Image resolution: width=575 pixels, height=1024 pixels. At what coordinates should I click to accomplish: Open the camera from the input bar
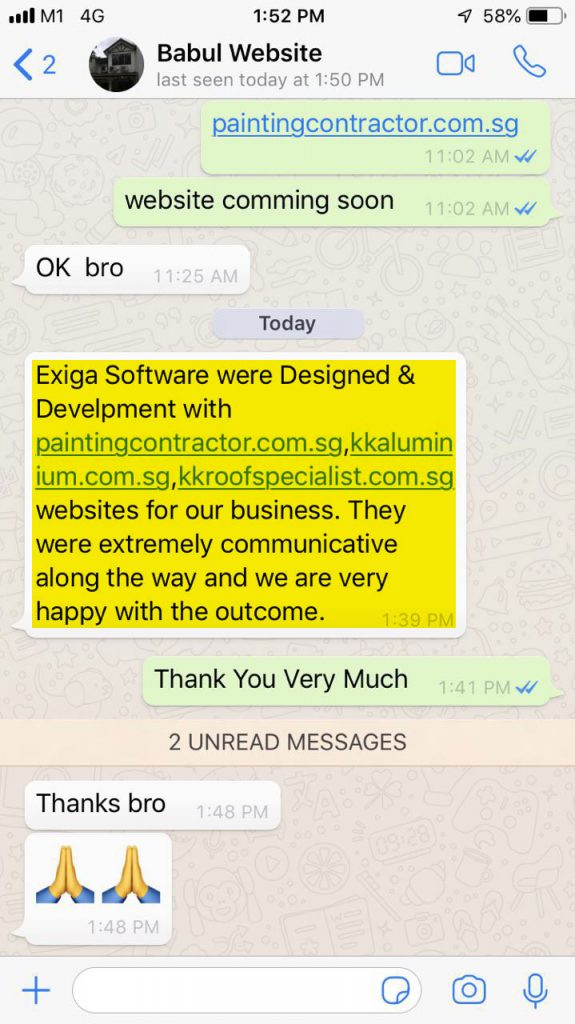pos(469,991)
